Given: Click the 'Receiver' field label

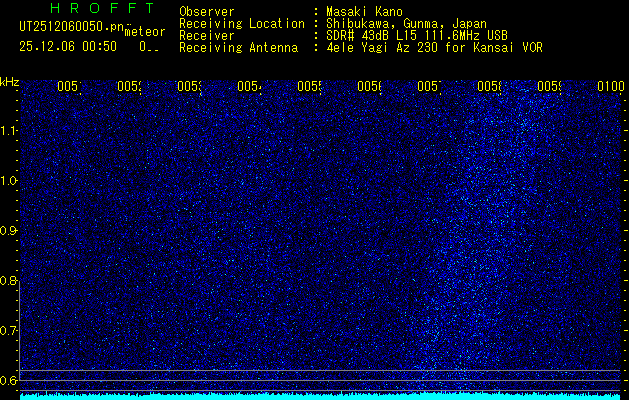Looking at the screenshot, I should click(207, 36).
